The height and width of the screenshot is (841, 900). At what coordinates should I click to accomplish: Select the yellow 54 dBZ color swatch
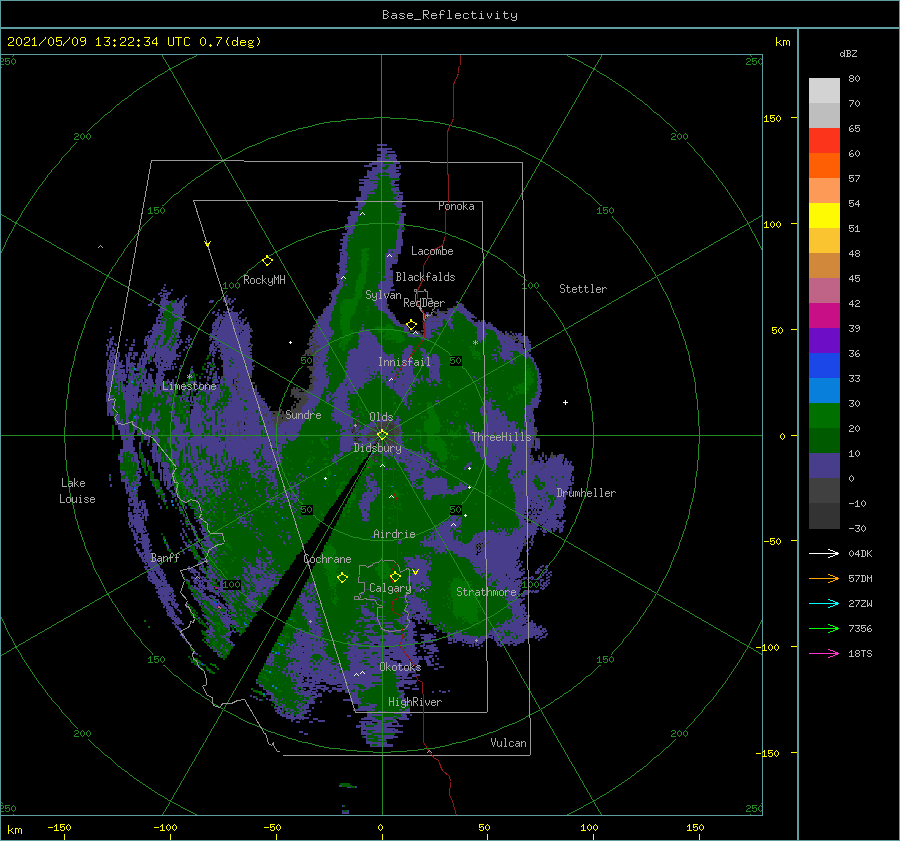point(824,216)
